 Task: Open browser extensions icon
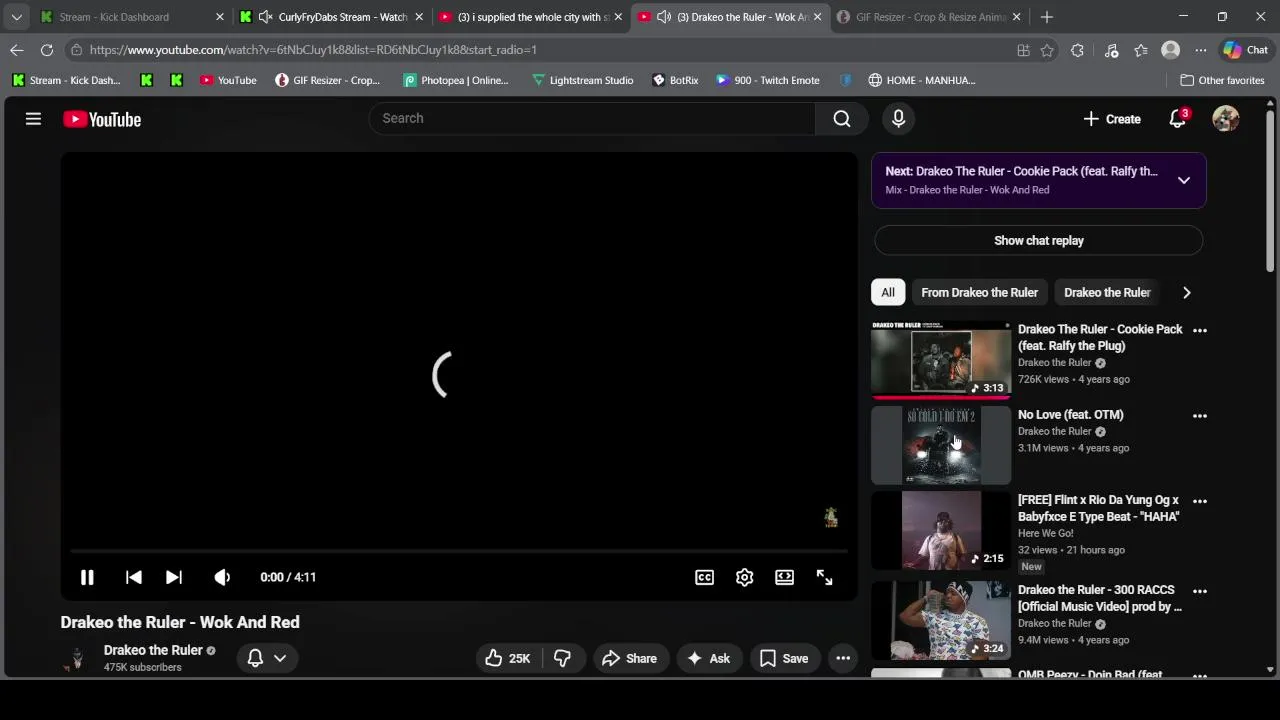tap(1077, 50)
